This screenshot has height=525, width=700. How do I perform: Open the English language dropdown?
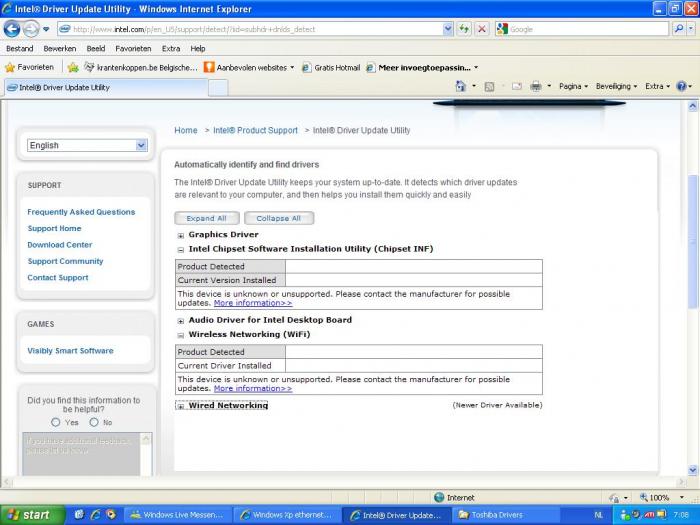click(x=88, y=145)
